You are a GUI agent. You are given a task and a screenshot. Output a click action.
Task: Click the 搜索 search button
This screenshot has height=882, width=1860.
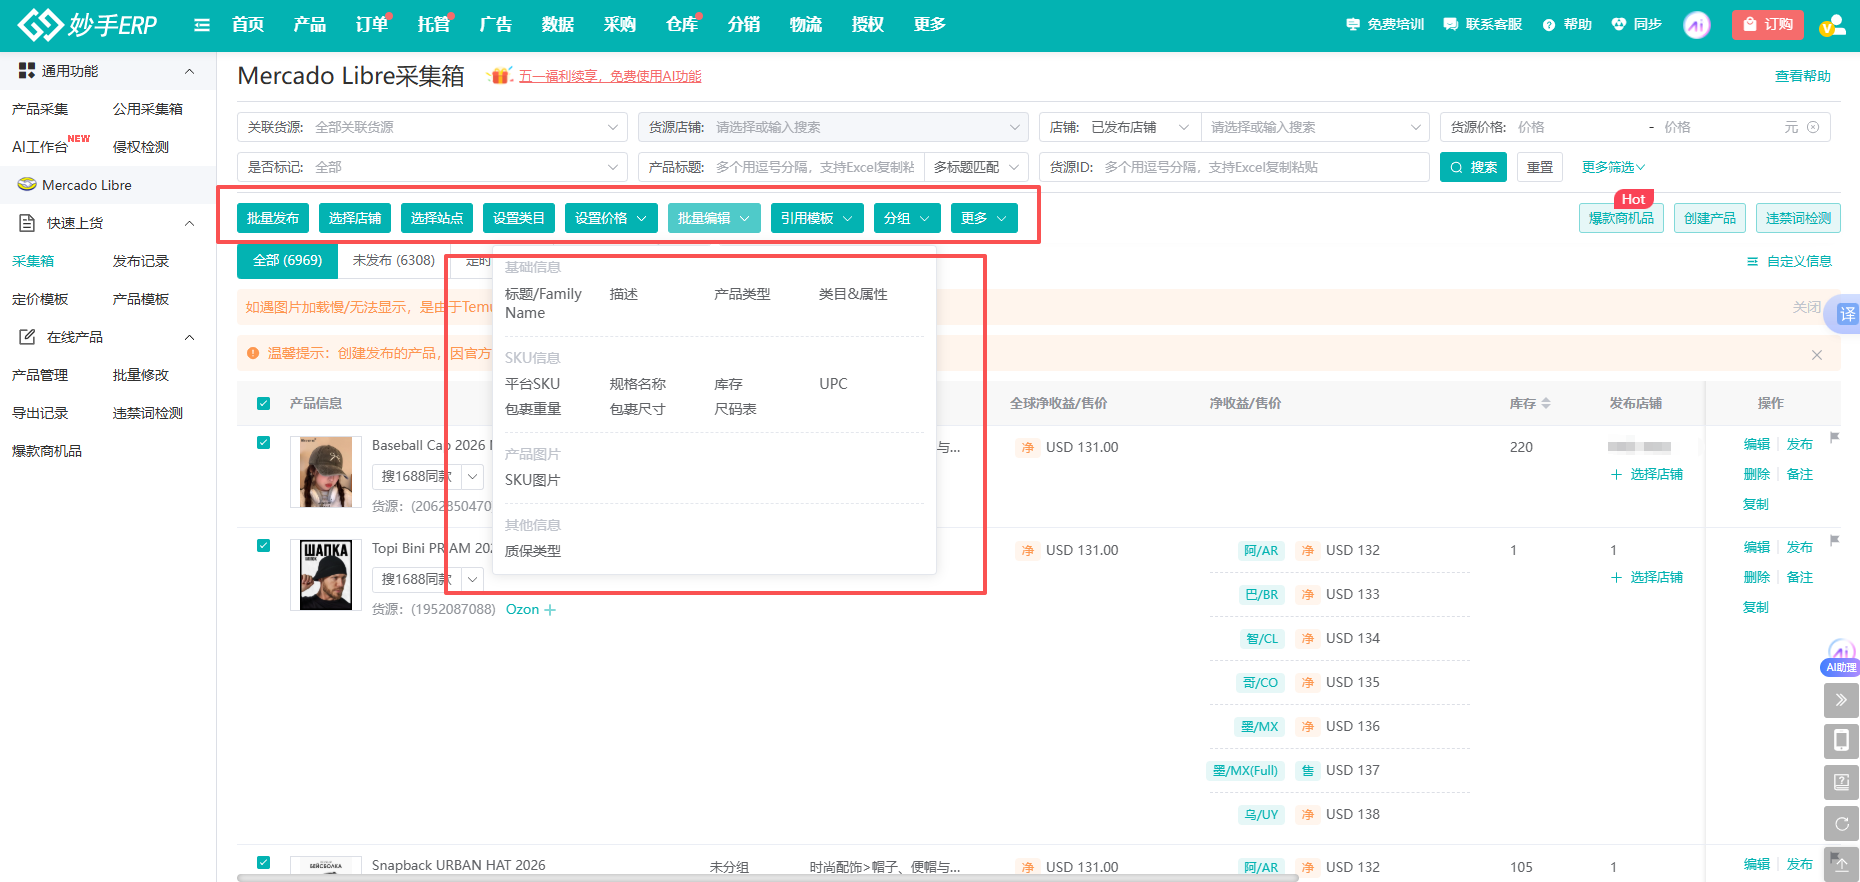pos(1473,167)
